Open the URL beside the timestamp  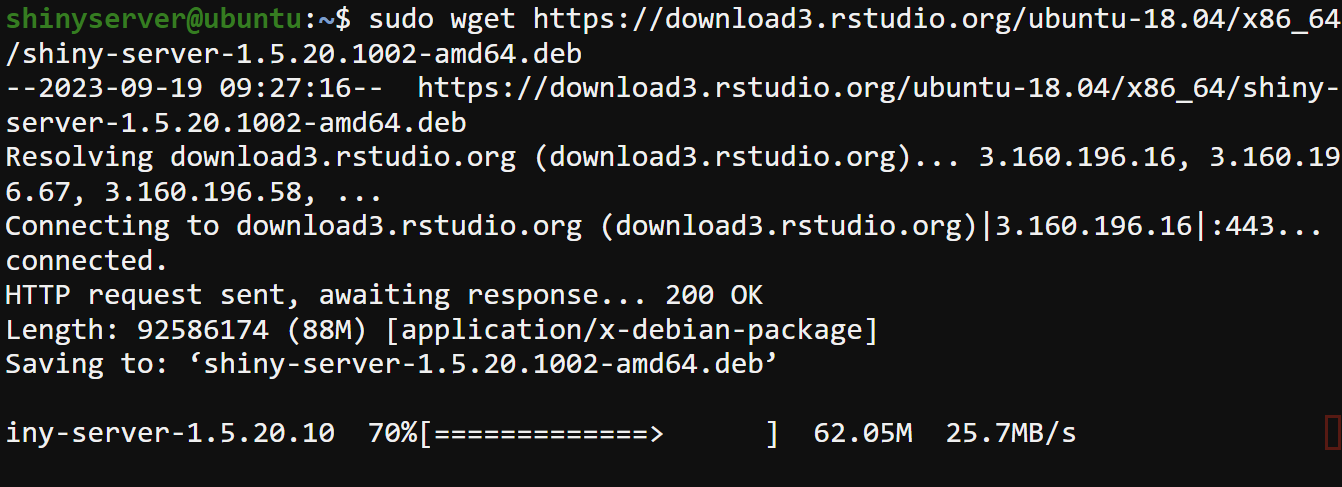coord(870,88)
